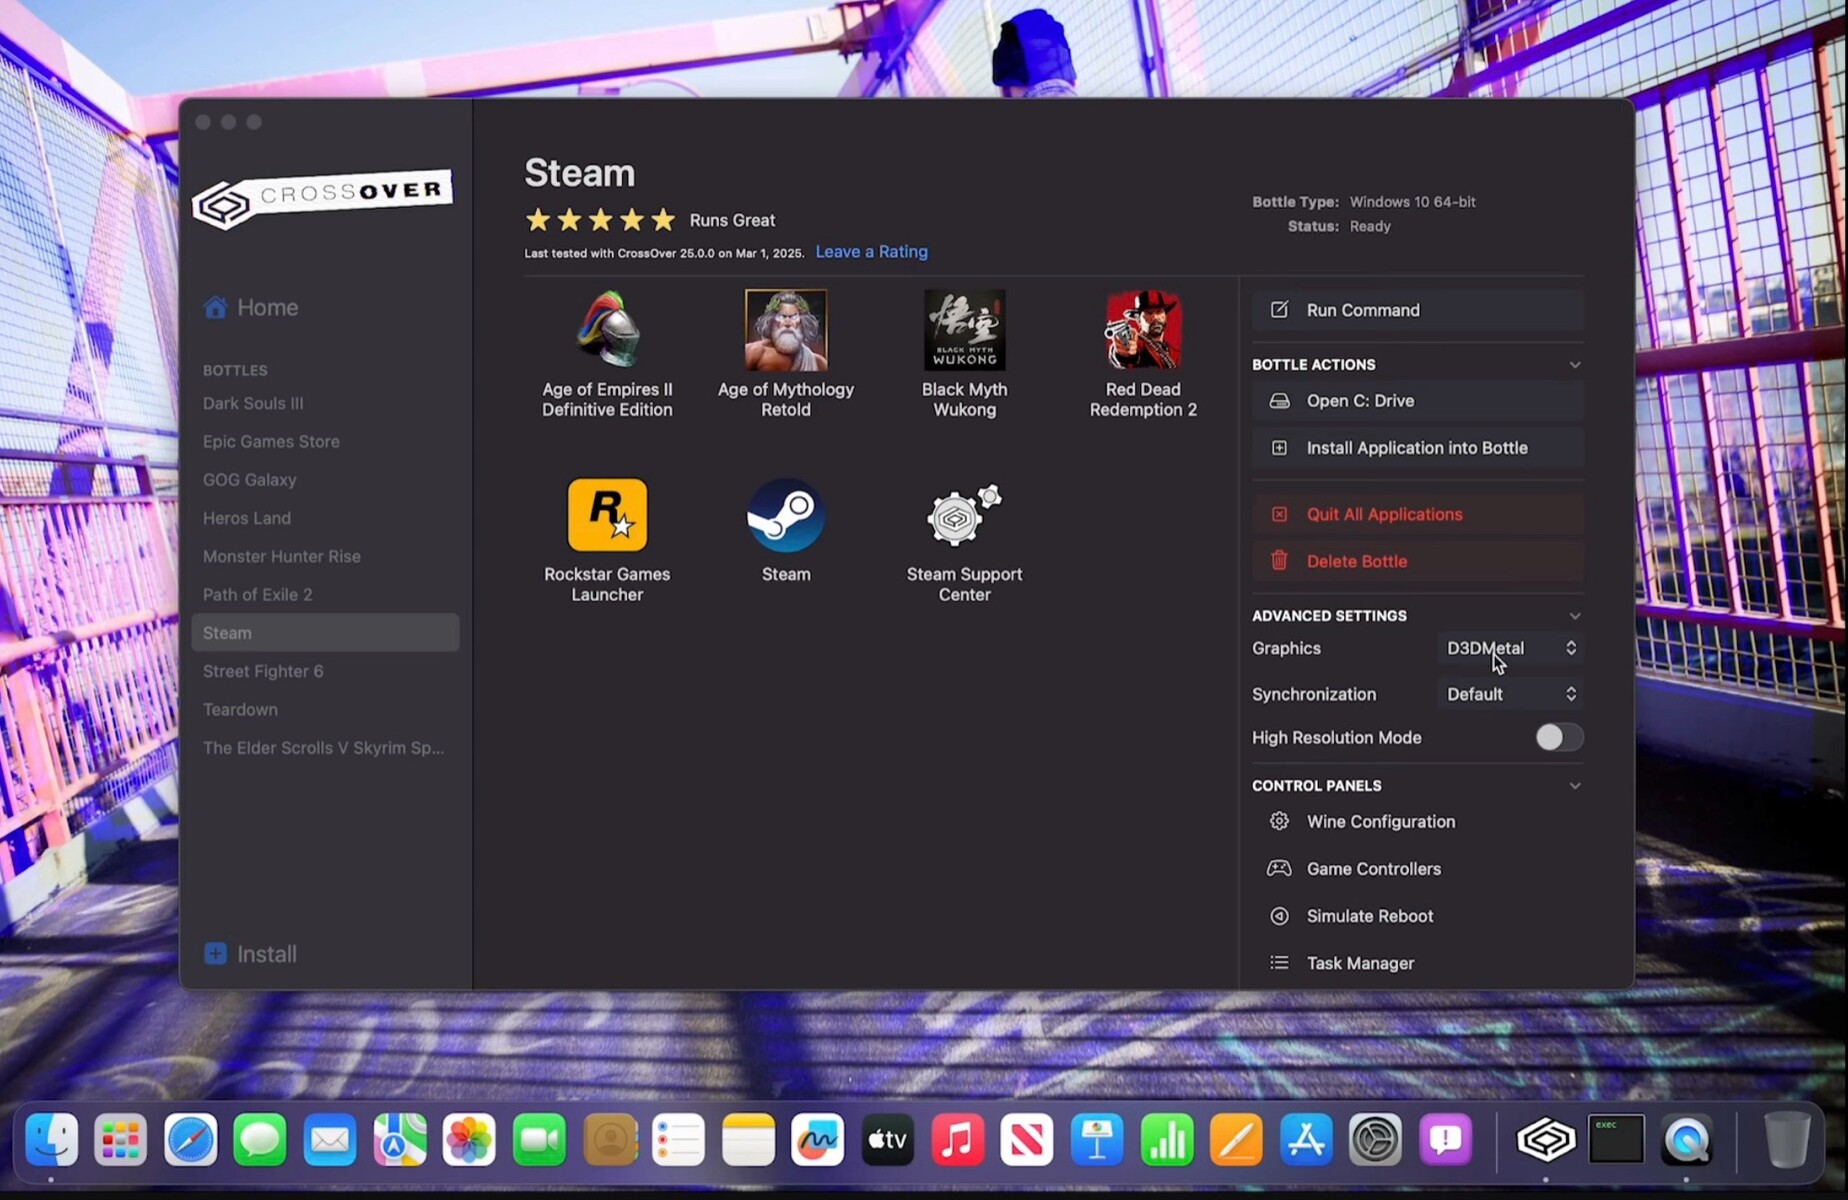Select the Teardown bottle

tap(325, 709)
